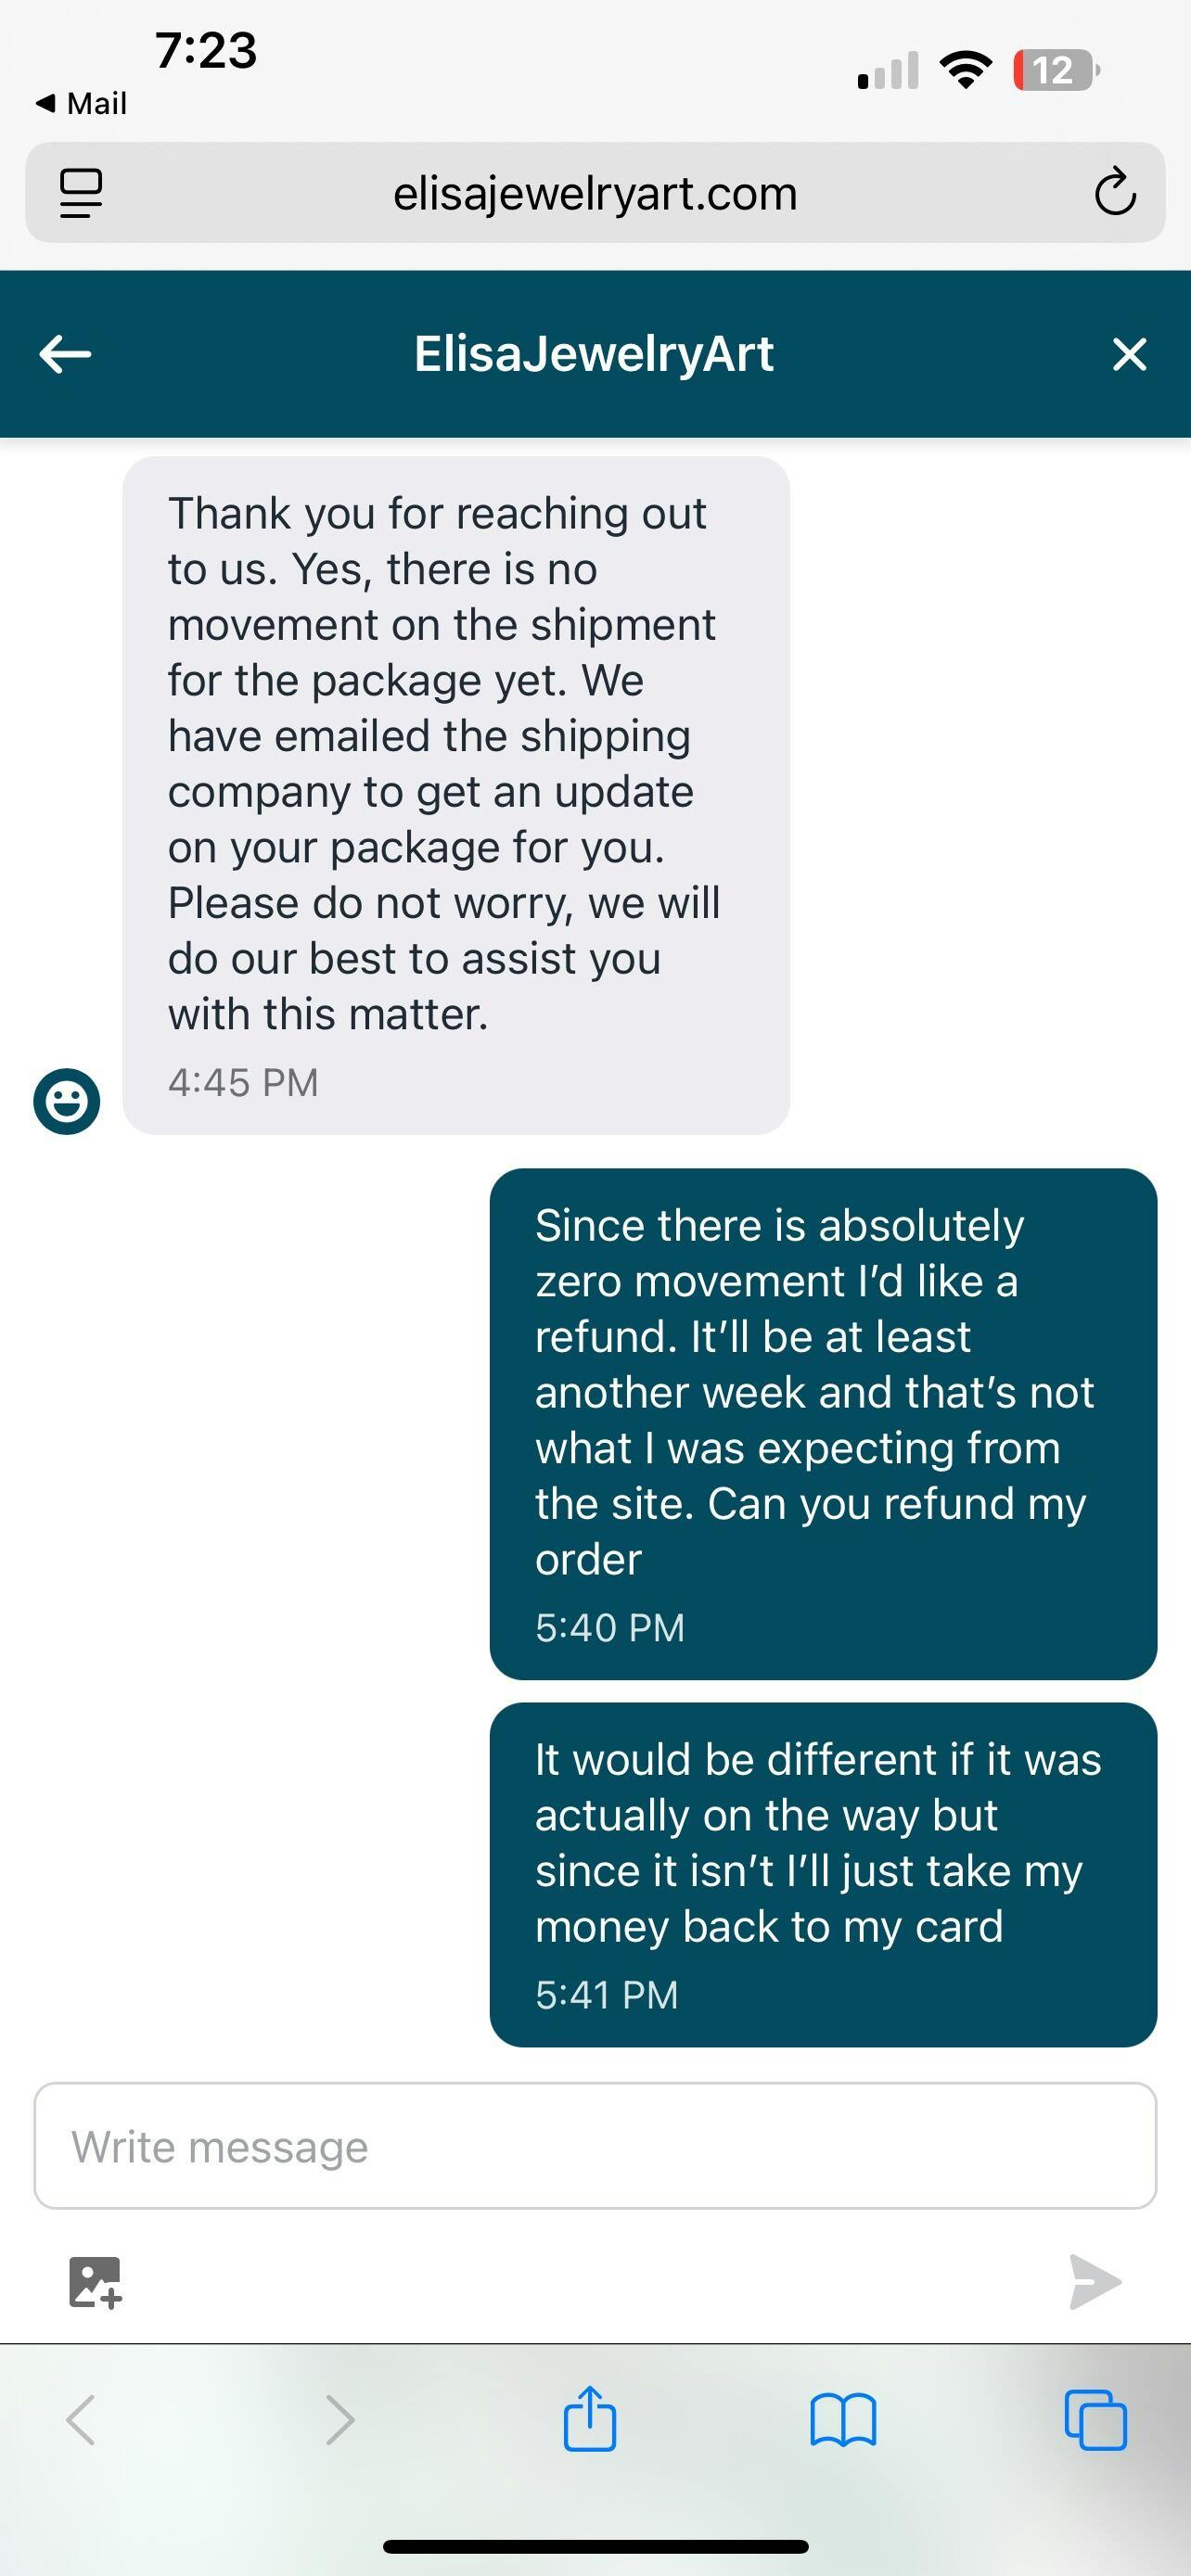Open Safari bookmarks
Screen dimensions: 1191x2576
(842, 2421)
